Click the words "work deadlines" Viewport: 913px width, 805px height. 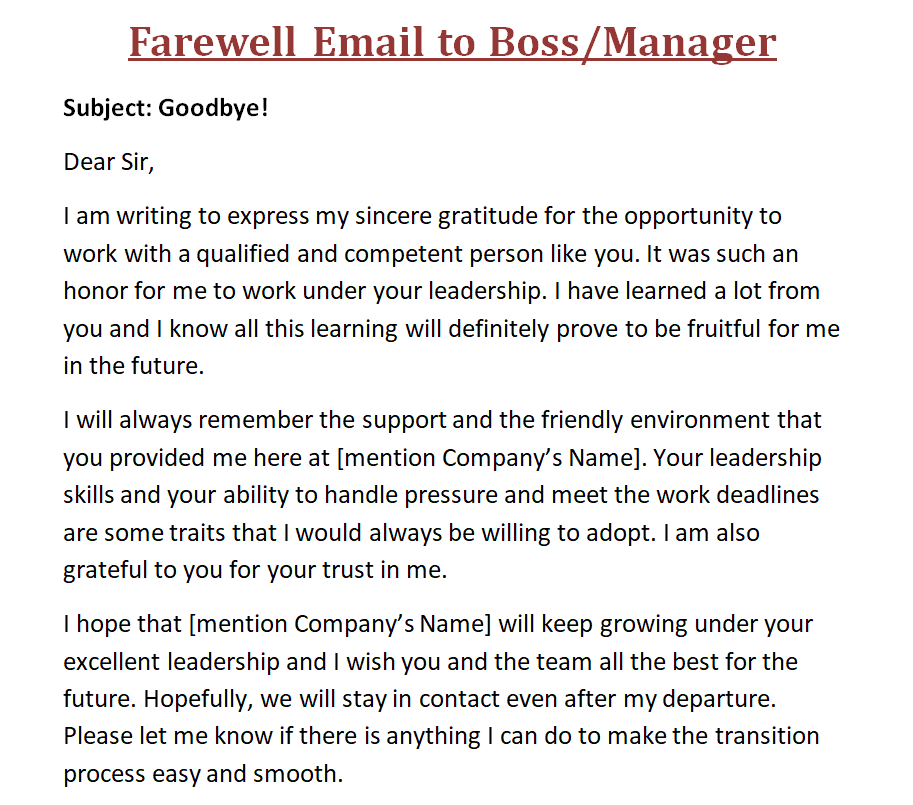[x=734, y=495]
